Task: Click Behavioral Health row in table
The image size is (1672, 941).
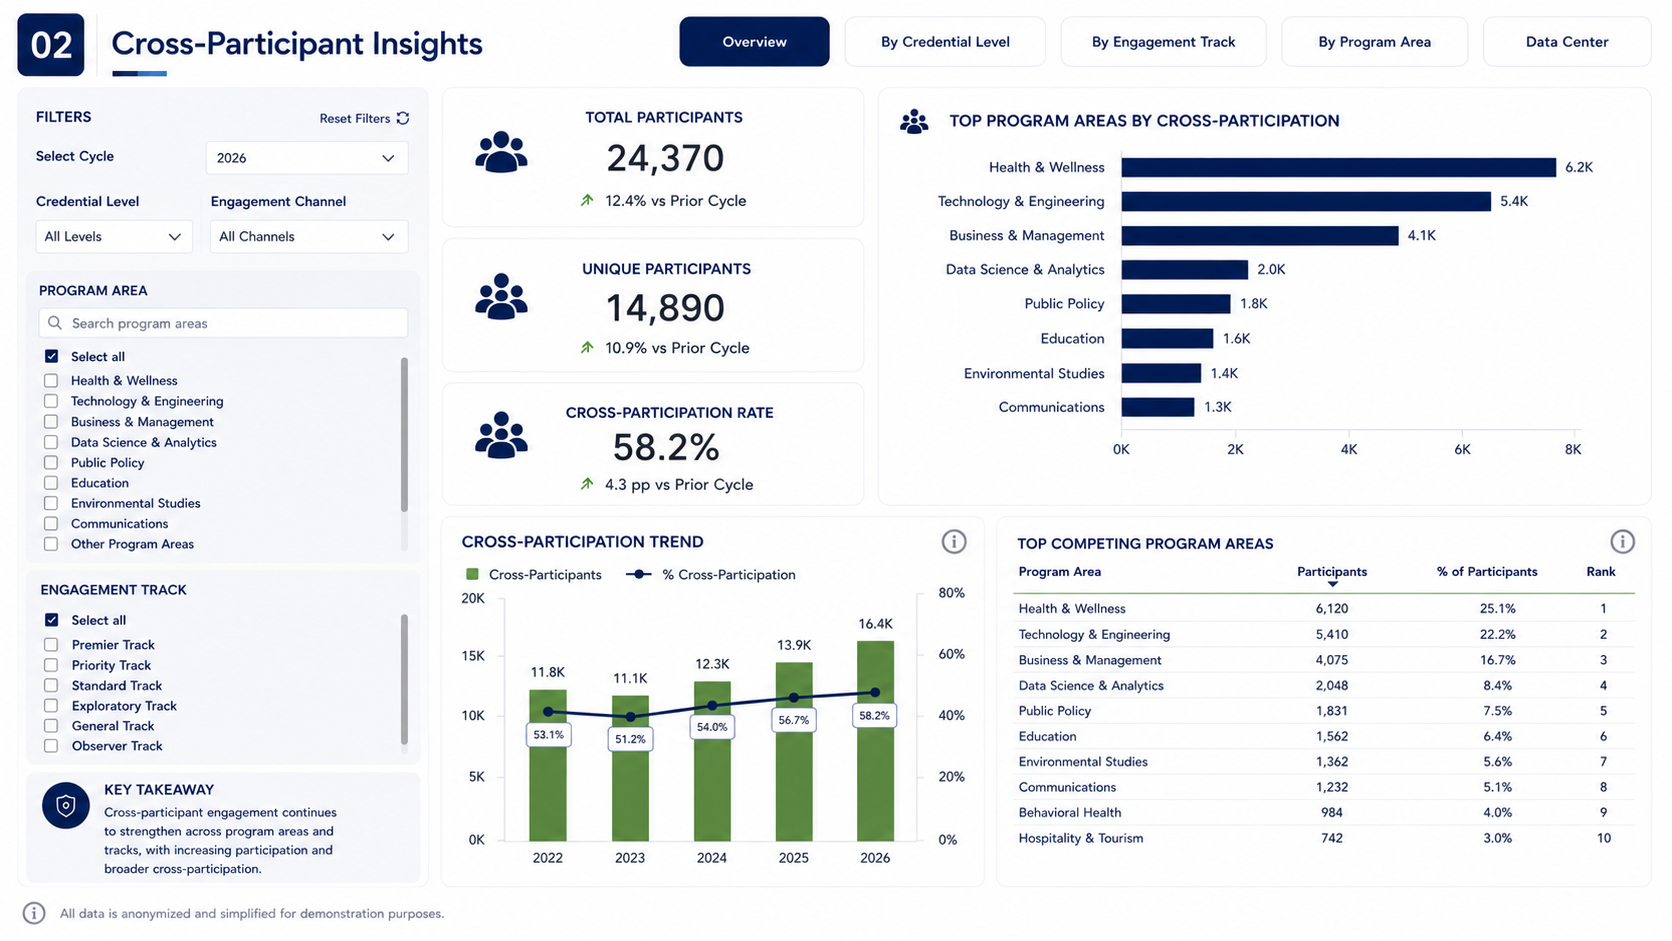Action: 1326,813
